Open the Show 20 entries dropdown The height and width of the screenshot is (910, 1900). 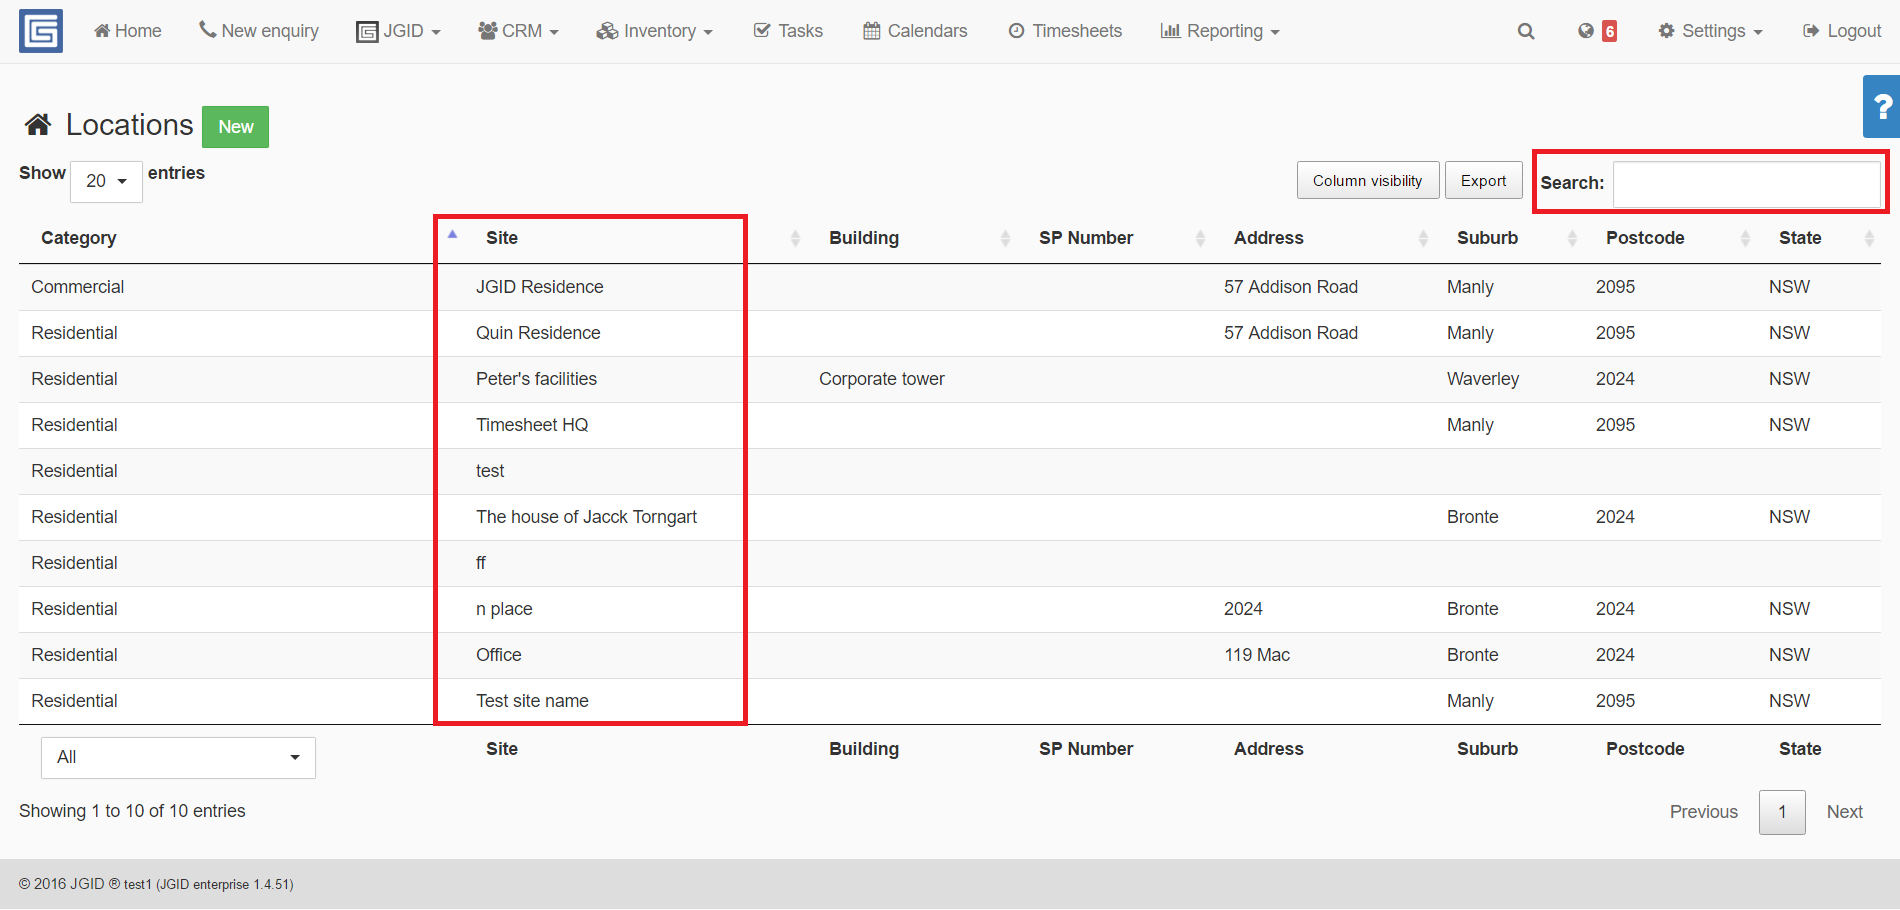(x=106, y=181)
